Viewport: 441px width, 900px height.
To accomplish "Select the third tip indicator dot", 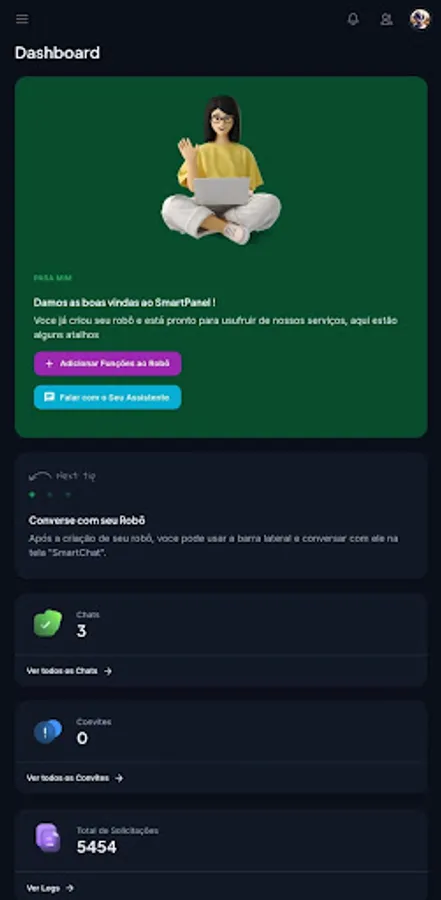I will (x=68, y=494).
